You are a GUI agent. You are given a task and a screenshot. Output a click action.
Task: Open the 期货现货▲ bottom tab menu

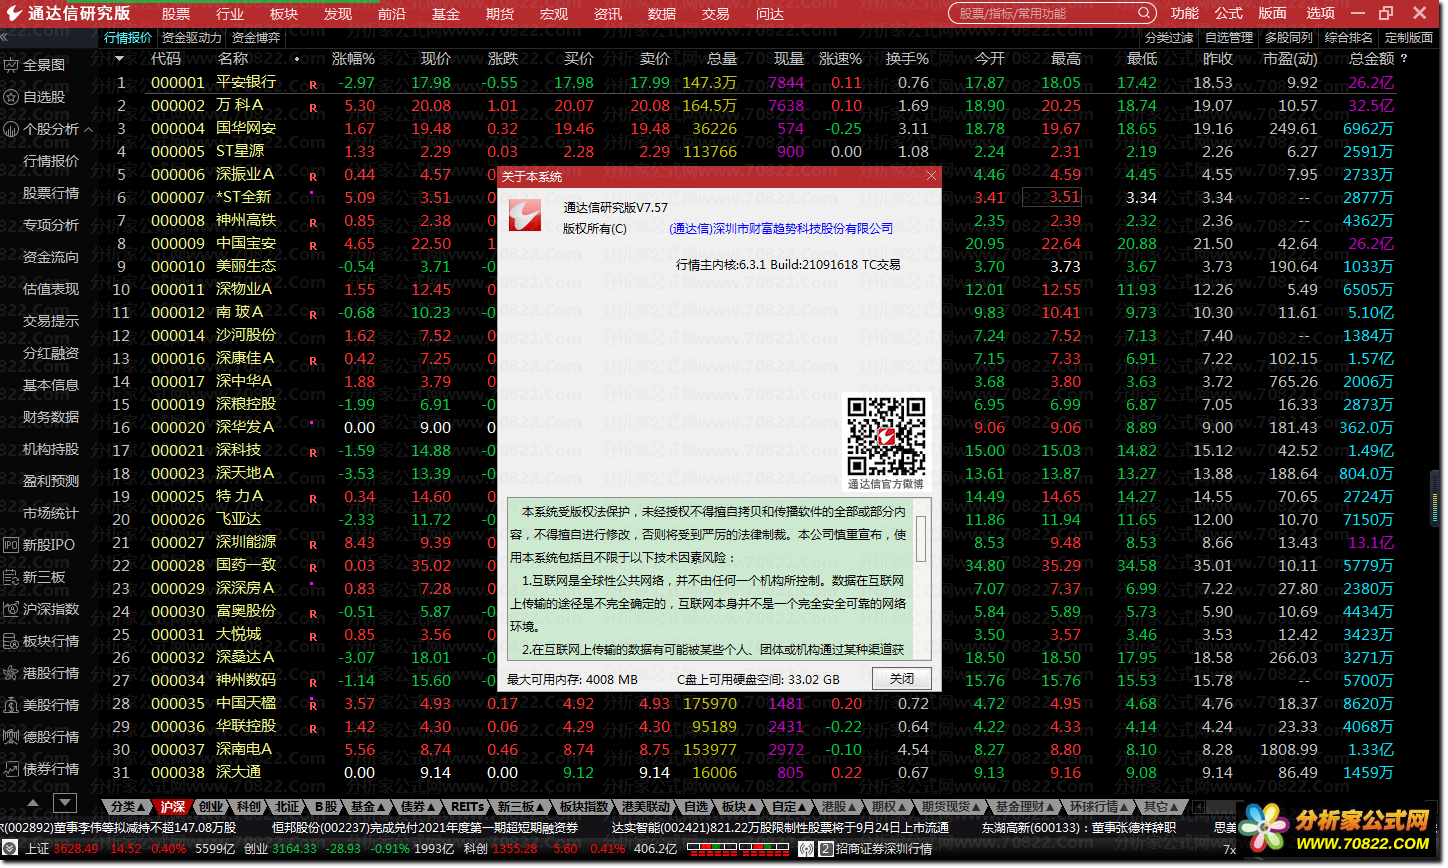[950, 806]
